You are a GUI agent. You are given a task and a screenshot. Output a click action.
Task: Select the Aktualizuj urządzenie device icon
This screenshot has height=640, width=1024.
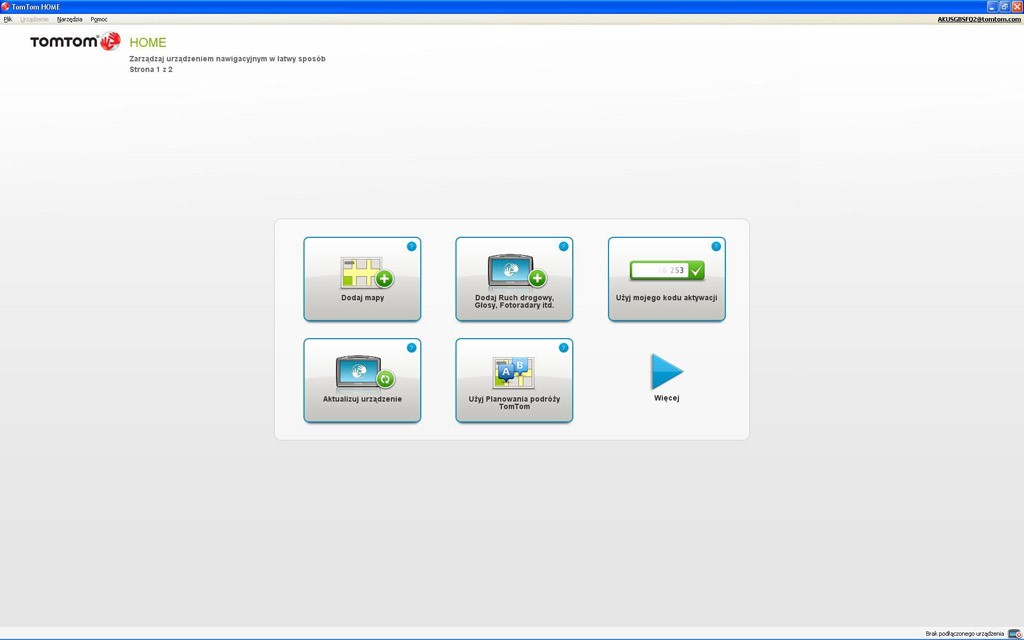point(364,373)
